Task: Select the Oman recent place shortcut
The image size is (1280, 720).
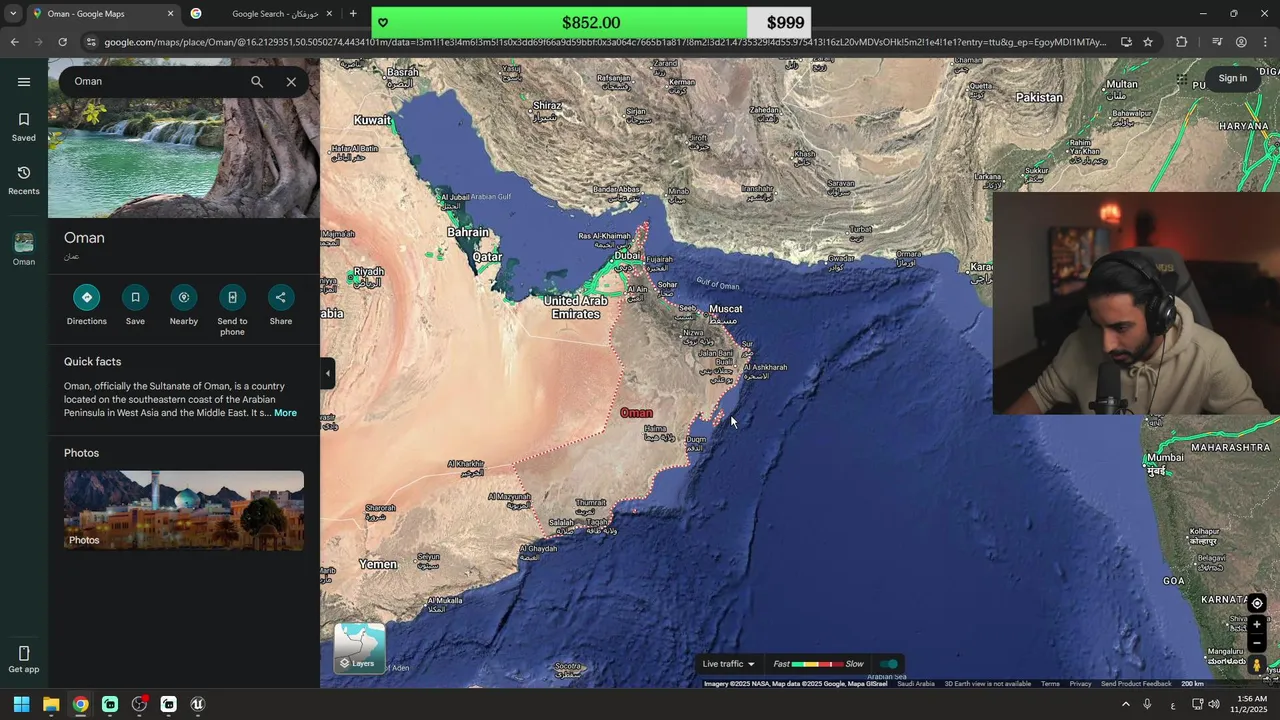Action: coord(24,249)
